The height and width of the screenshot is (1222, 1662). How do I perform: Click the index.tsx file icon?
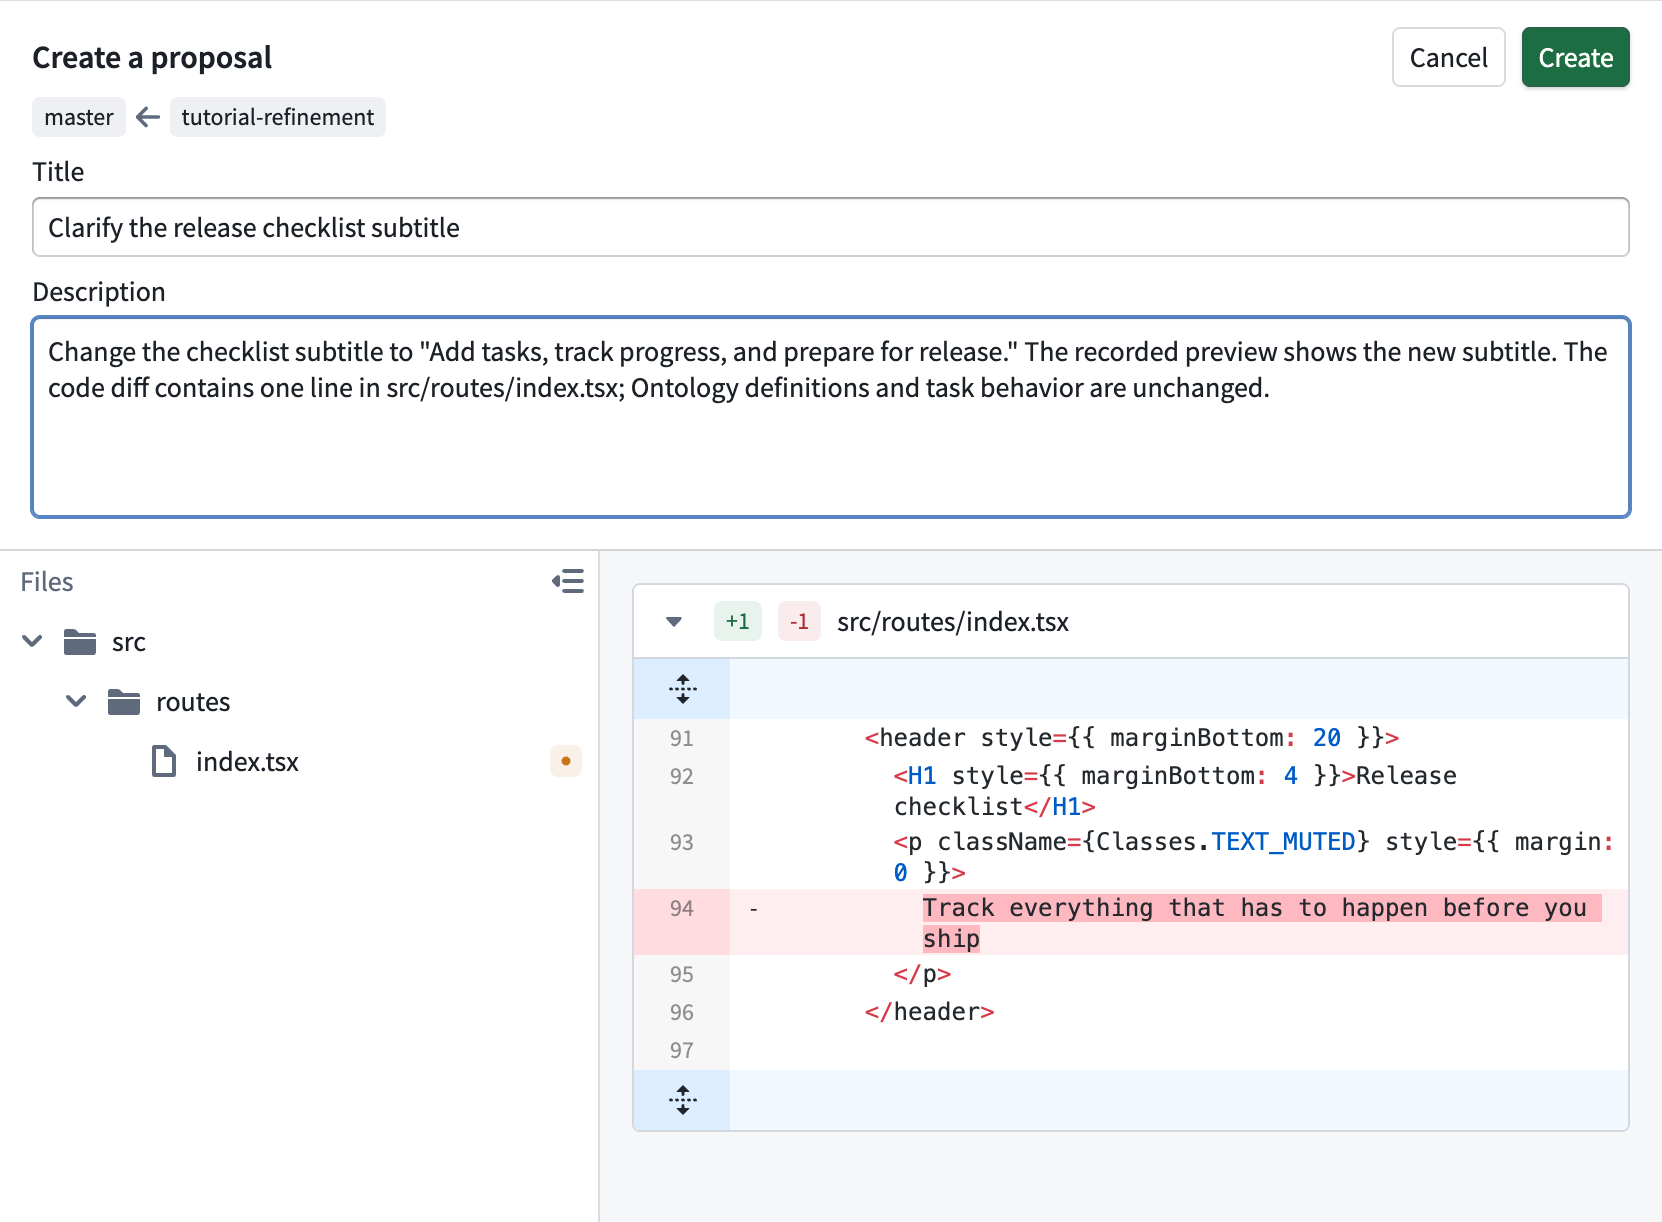point(164,761)
